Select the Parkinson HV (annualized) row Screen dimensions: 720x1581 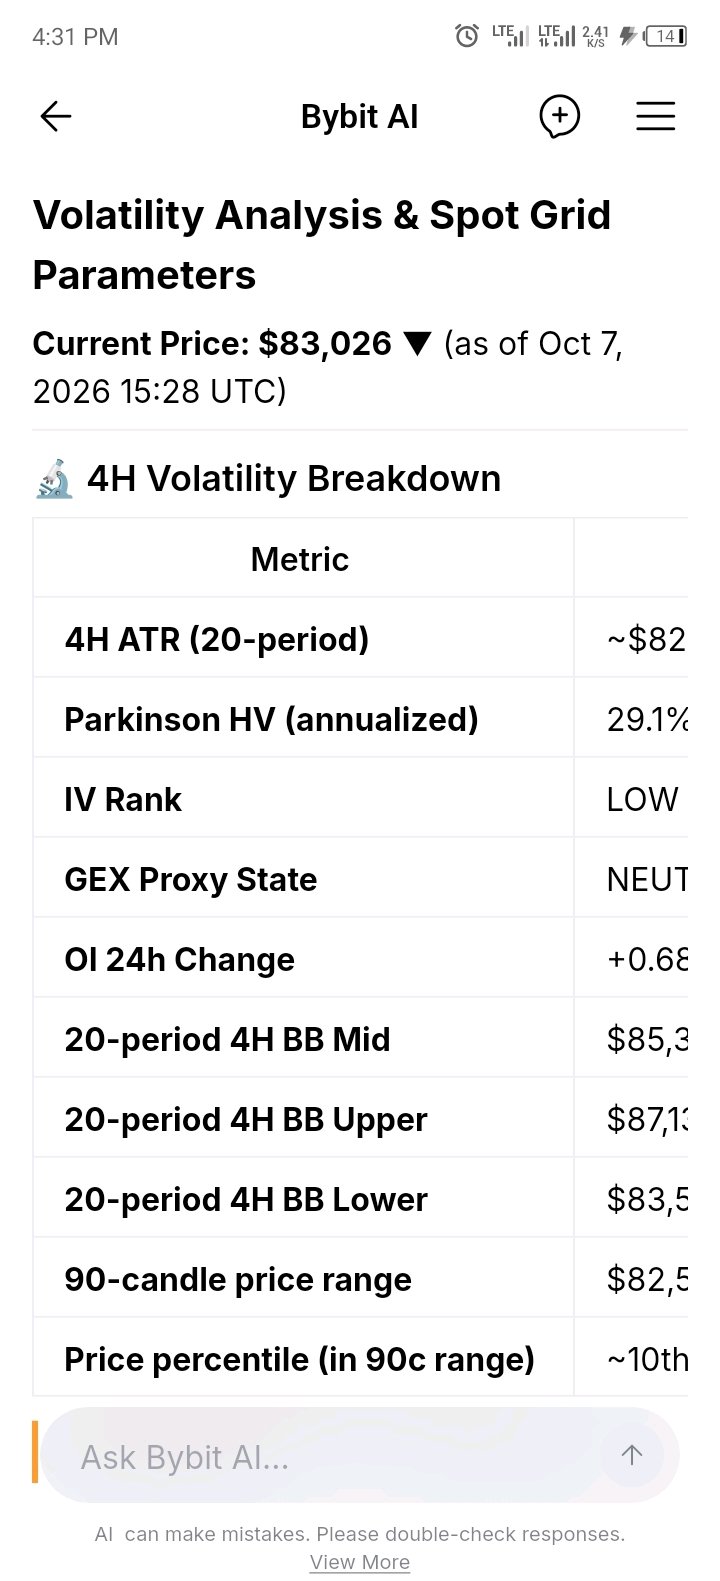point(360,718)
